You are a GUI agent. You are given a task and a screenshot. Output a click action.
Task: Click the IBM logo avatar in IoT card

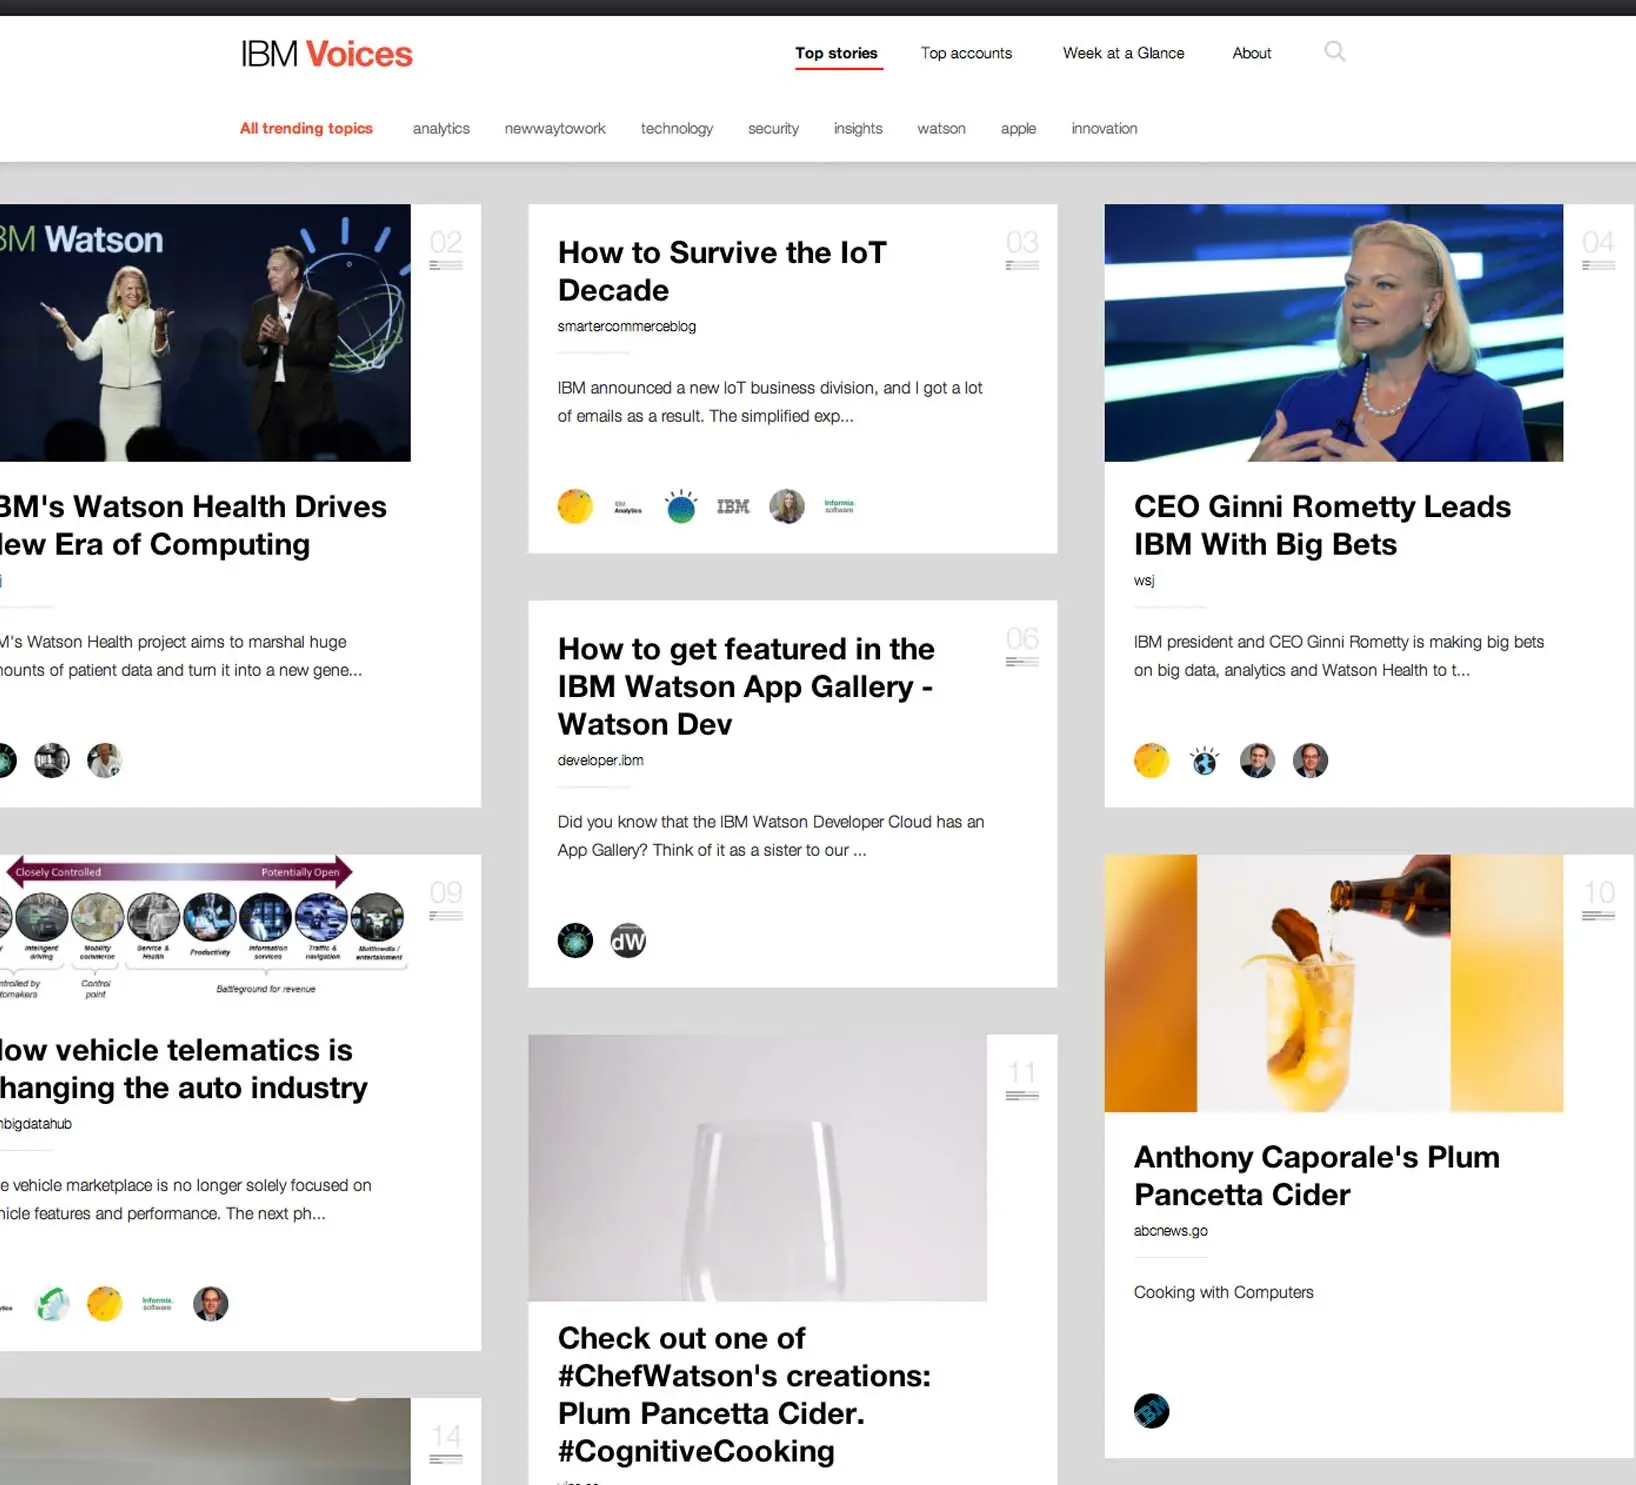pos(733,507)
